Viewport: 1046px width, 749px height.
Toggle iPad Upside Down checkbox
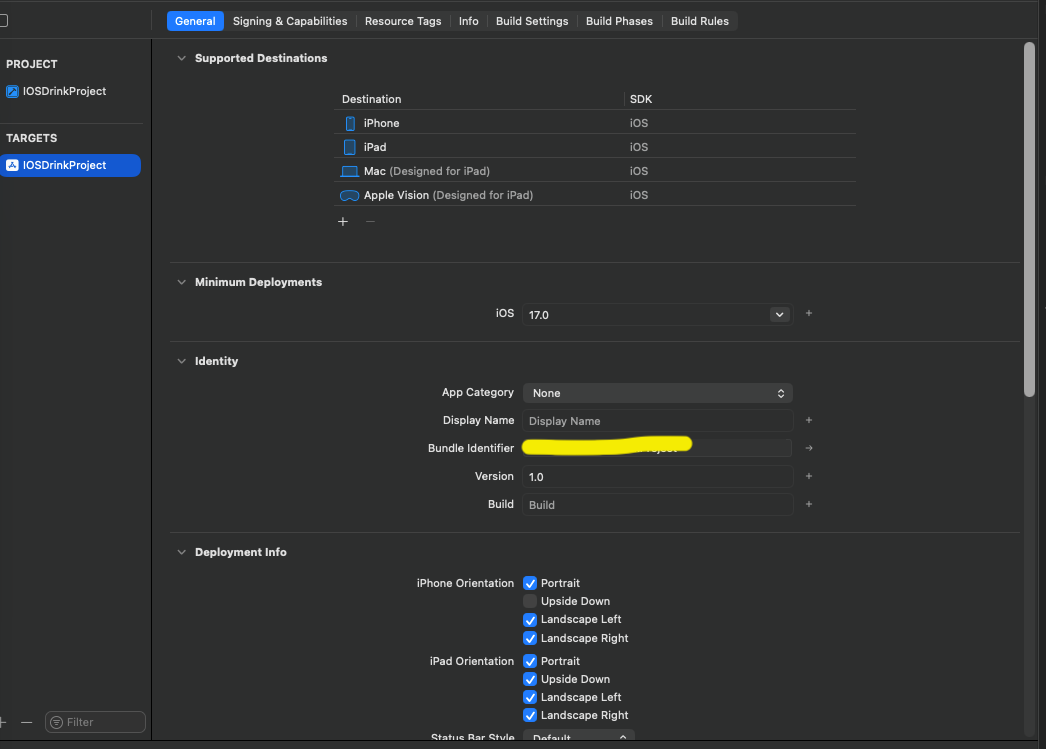pyautogui.click(x=530, y=680)
